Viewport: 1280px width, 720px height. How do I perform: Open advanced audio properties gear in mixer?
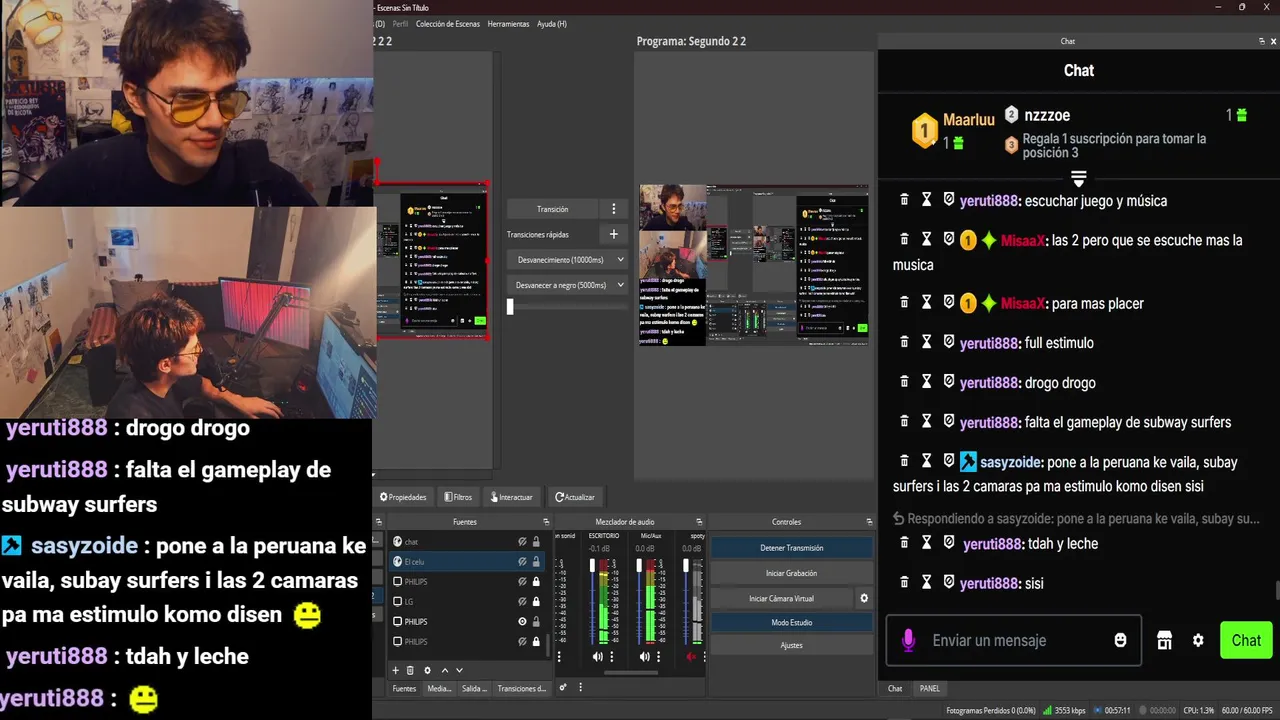(x=563, y=687)
